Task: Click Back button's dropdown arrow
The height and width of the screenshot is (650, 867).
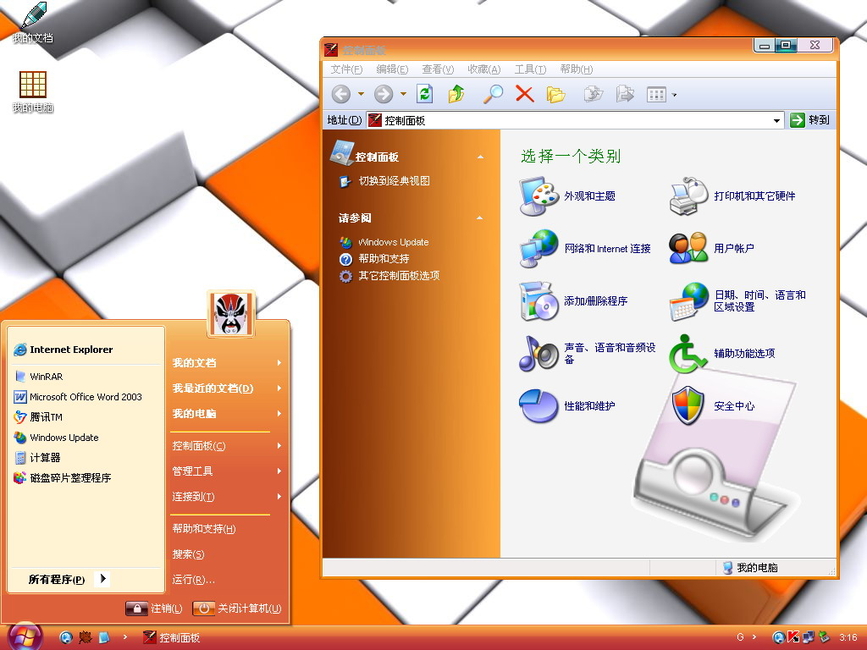Action: 361,95
